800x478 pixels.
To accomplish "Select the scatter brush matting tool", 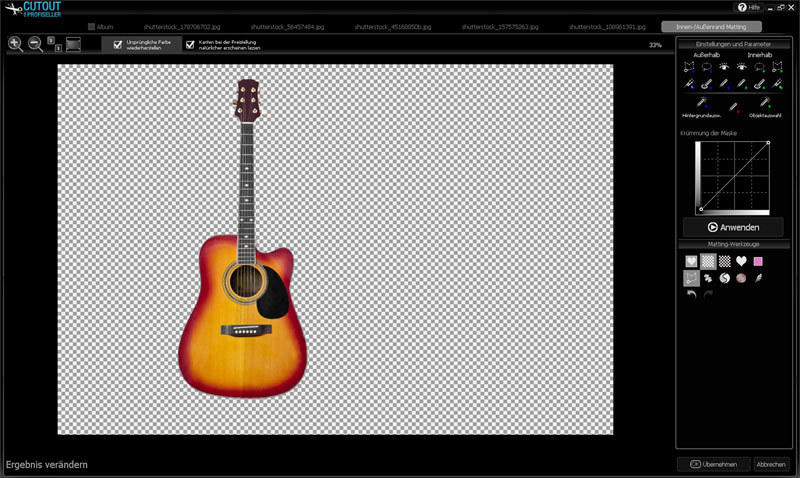I will point(708,278).
